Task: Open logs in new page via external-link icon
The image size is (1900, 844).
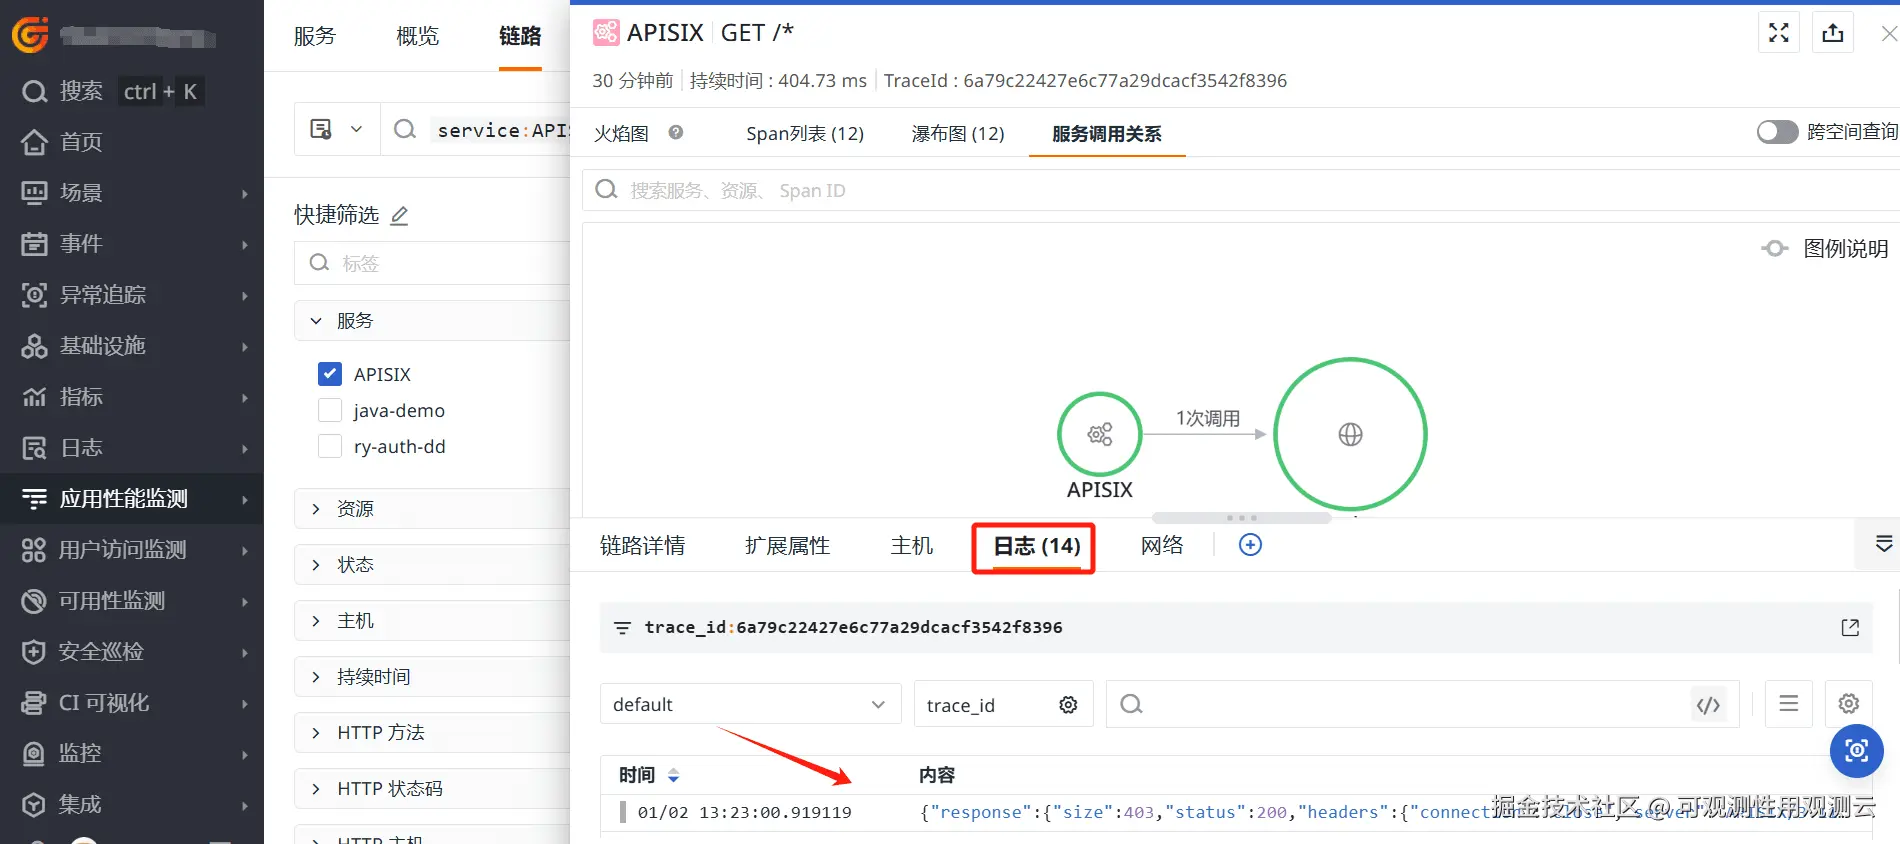Action: click(1850, 627)
